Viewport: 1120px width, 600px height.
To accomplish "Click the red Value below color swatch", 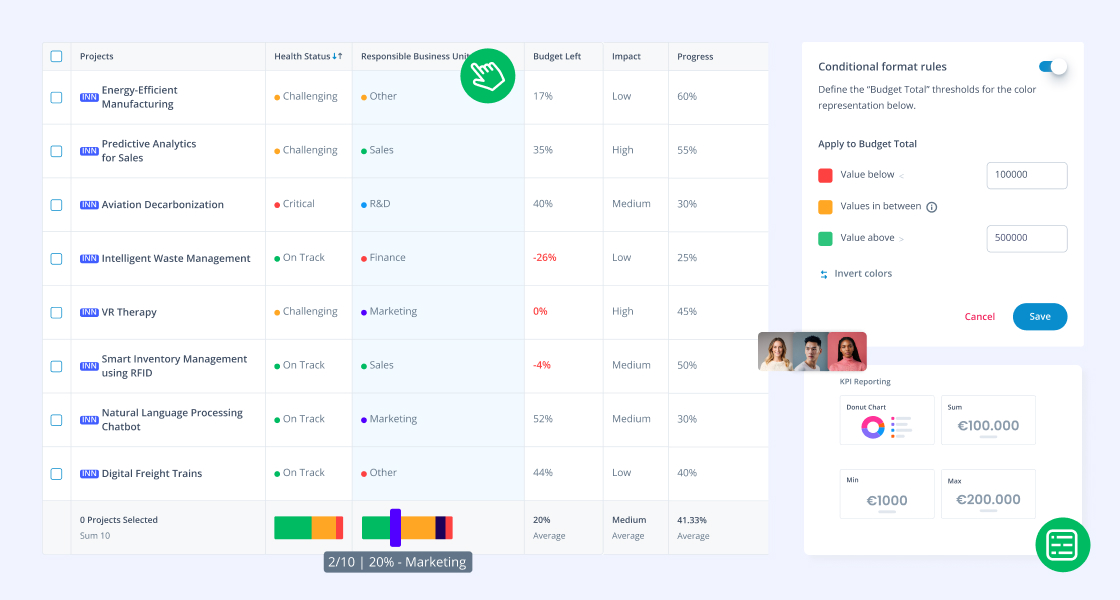I will pos(825,175).
